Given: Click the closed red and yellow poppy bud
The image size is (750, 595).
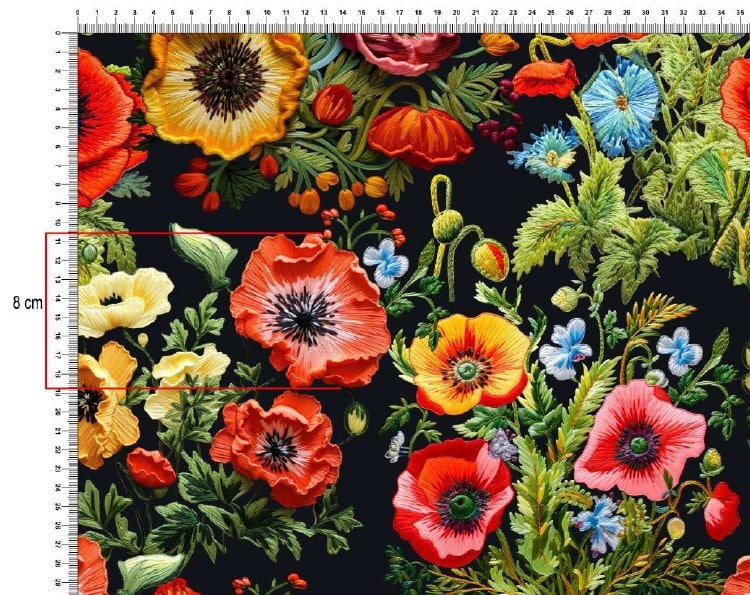Looking at the screenshot, I should (x=490, y=260).
